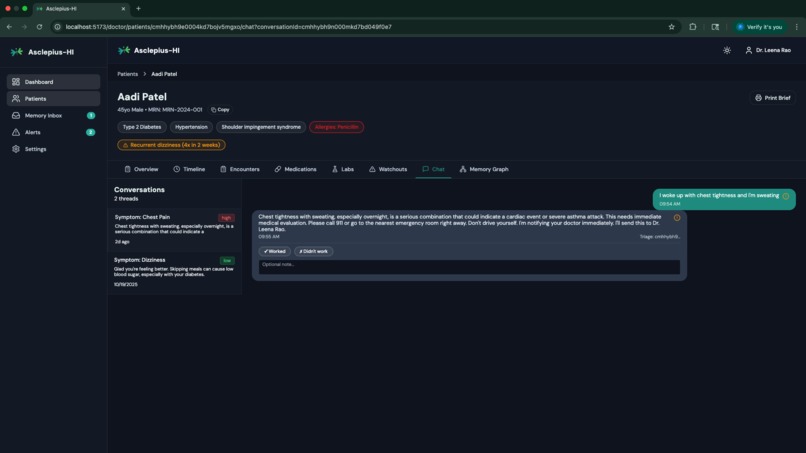The width and height of the screenshot is (806, 453).
Task: Click the Recurrent dizziness warning badge
Action: [x=171, y=145]
